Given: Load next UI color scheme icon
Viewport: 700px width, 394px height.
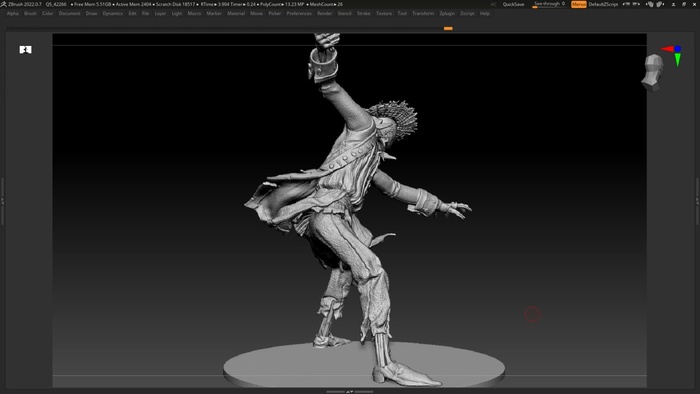Looking at the screenshot, I should click(x=659, y=4).
